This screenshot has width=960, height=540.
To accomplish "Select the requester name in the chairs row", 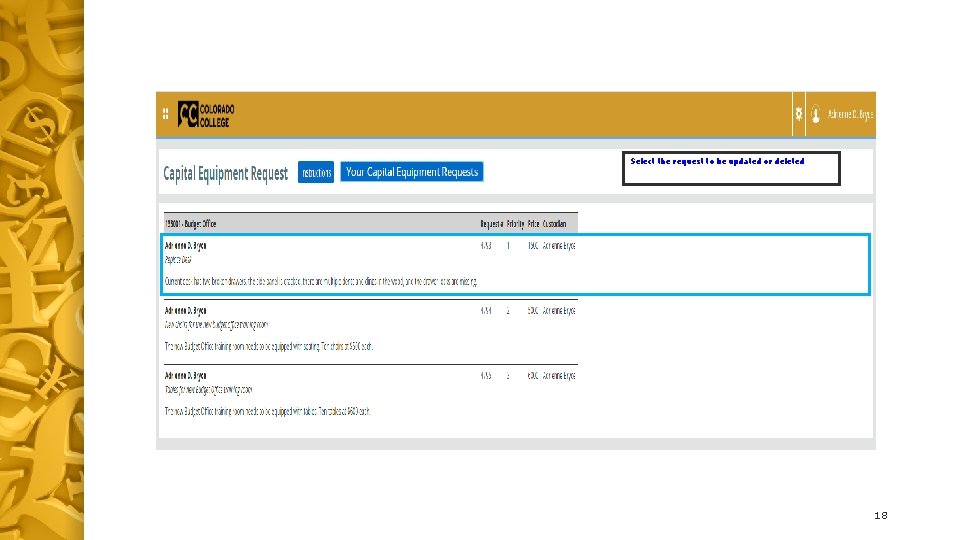I will 186,310.
